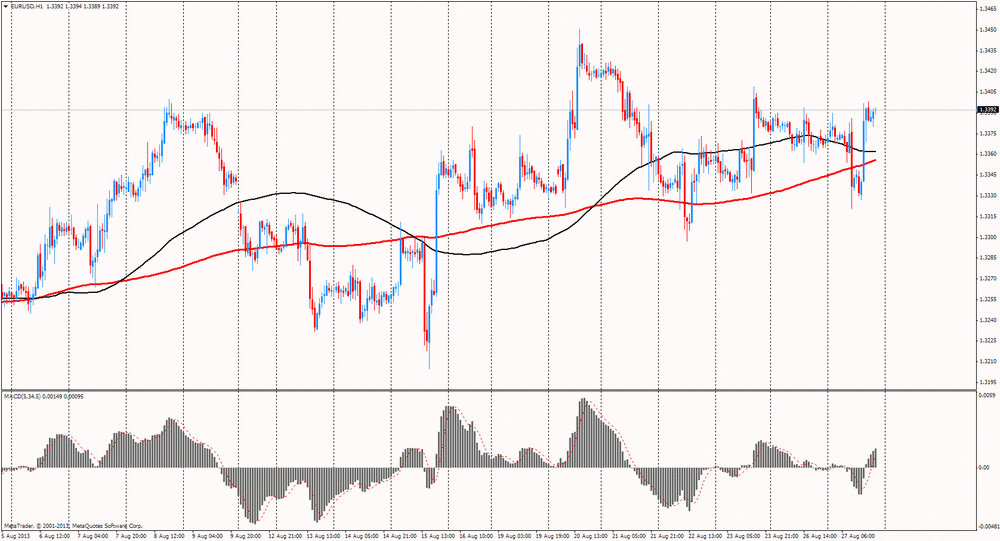Screen dimensions: 1000x541
Task: Click the 1.3450 price axis value
Action: (x=989, y=29)
